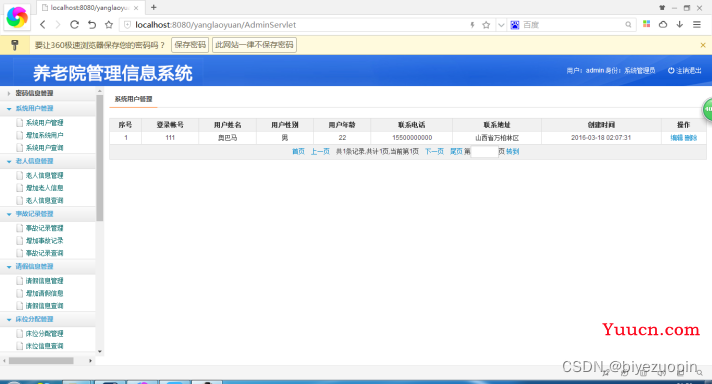This screenshot has height=384, width=712.
Task: Click the 联系电话 column header
Action: [x=411, y=125]
